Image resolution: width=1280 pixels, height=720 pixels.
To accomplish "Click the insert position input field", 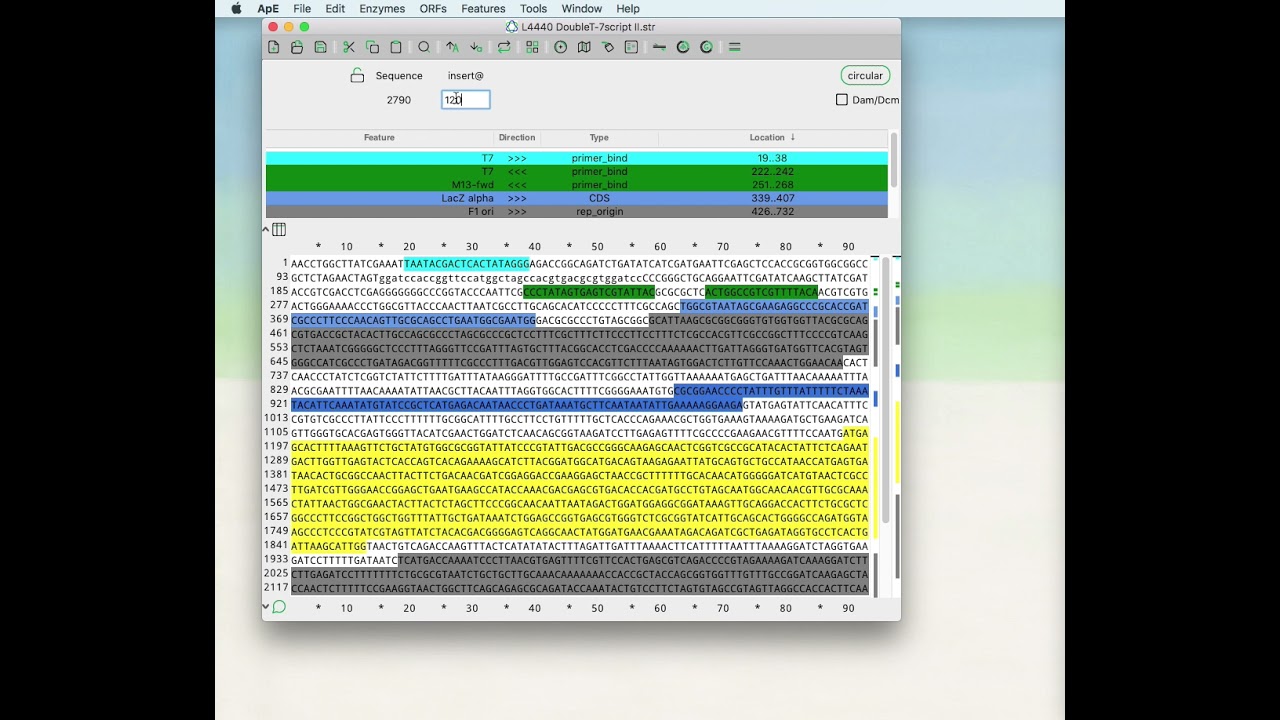I will [x=466, y=99].
